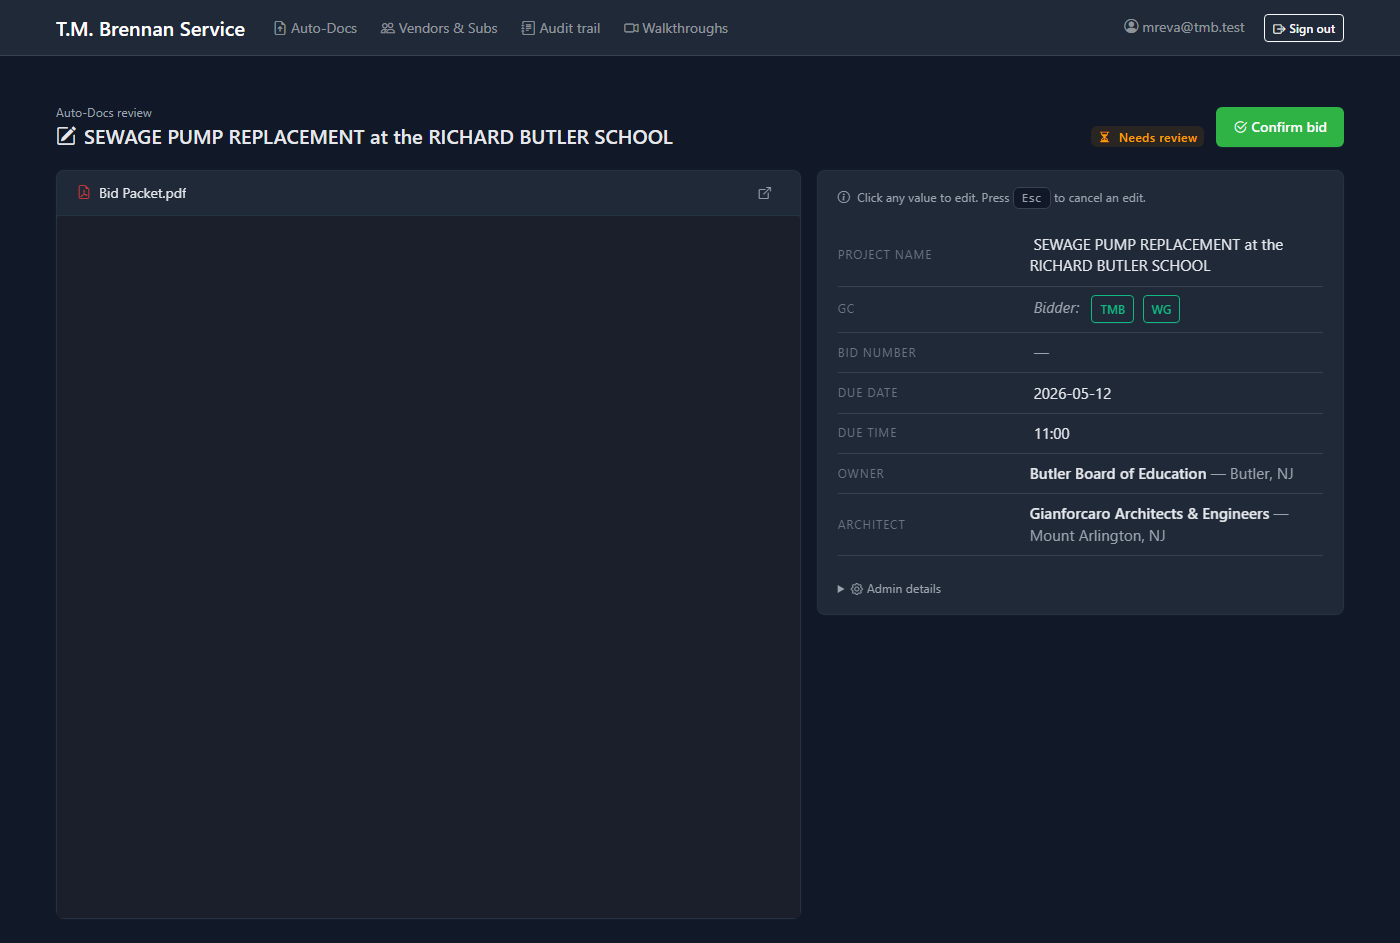The height and width of the screenshot is (943, 1400).
Task: Click the Sign out button
Action: coord(1303,28)
